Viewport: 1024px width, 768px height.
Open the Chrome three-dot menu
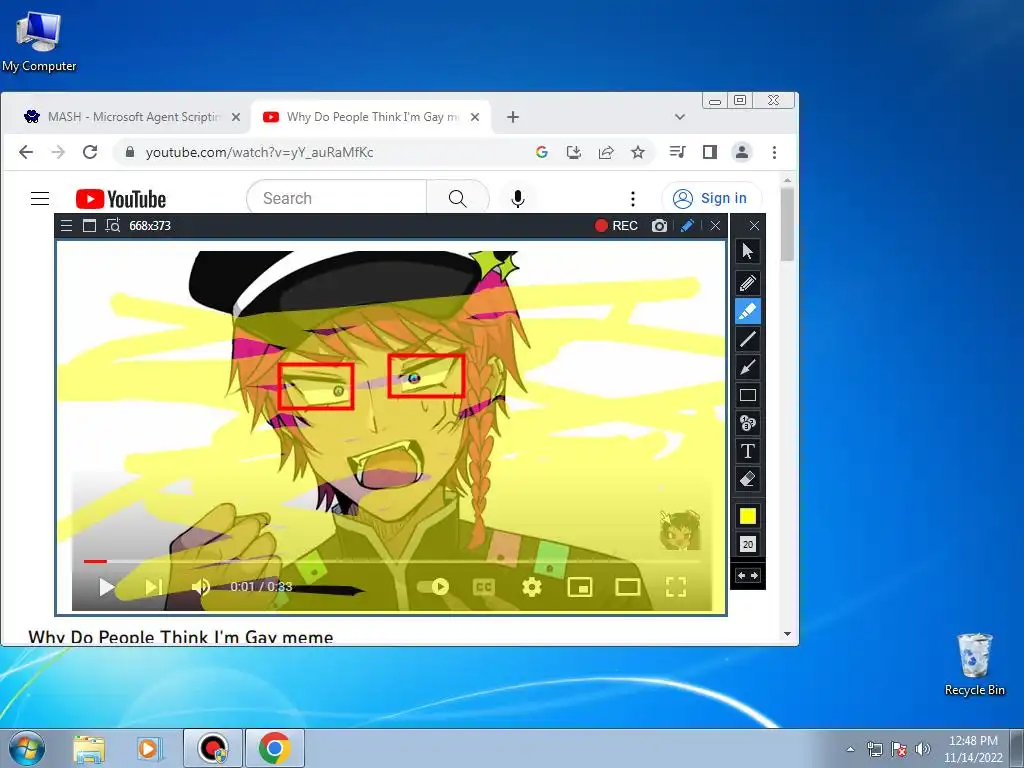(775, 152)
